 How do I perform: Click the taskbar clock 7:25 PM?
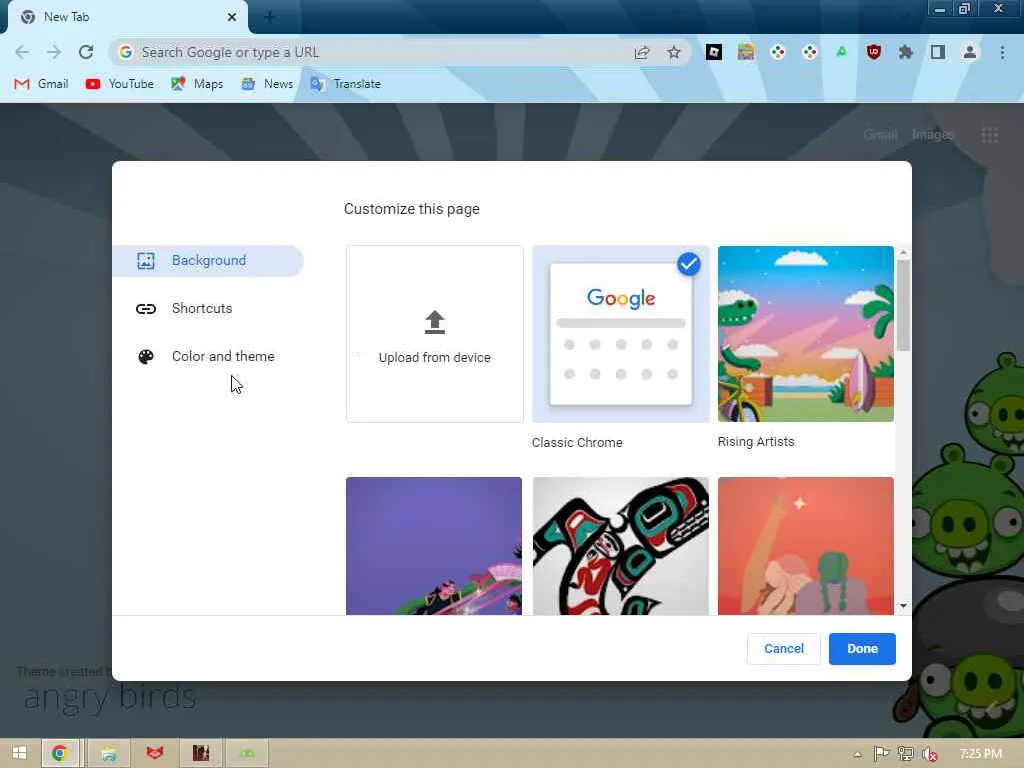[x=980, y=754]
